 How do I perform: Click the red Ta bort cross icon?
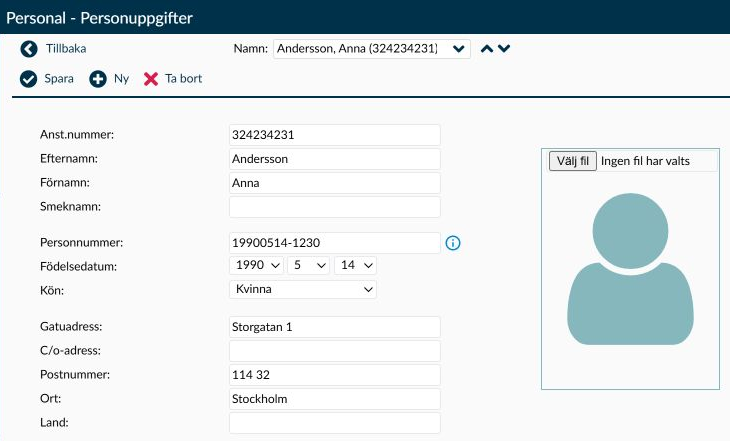tap(151, 79)
